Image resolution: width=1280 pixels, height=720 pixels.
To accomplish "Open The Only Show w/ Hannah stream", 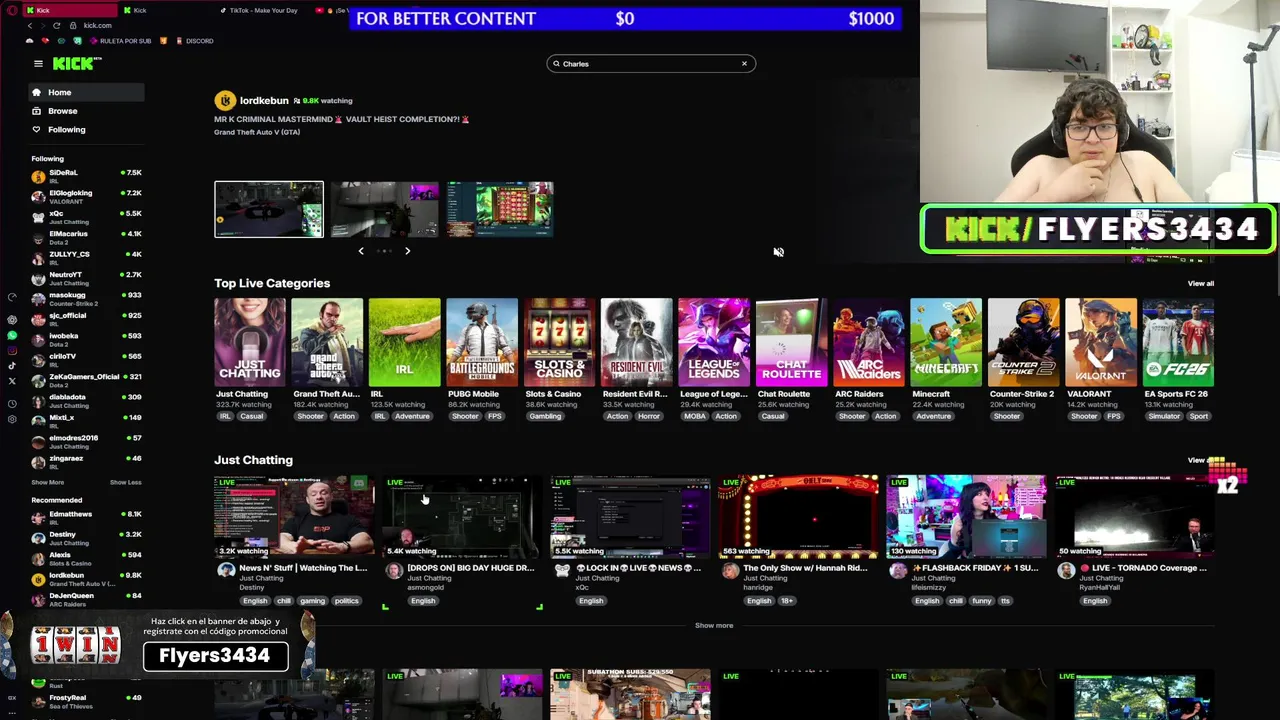I will click(x=798, y=516).
